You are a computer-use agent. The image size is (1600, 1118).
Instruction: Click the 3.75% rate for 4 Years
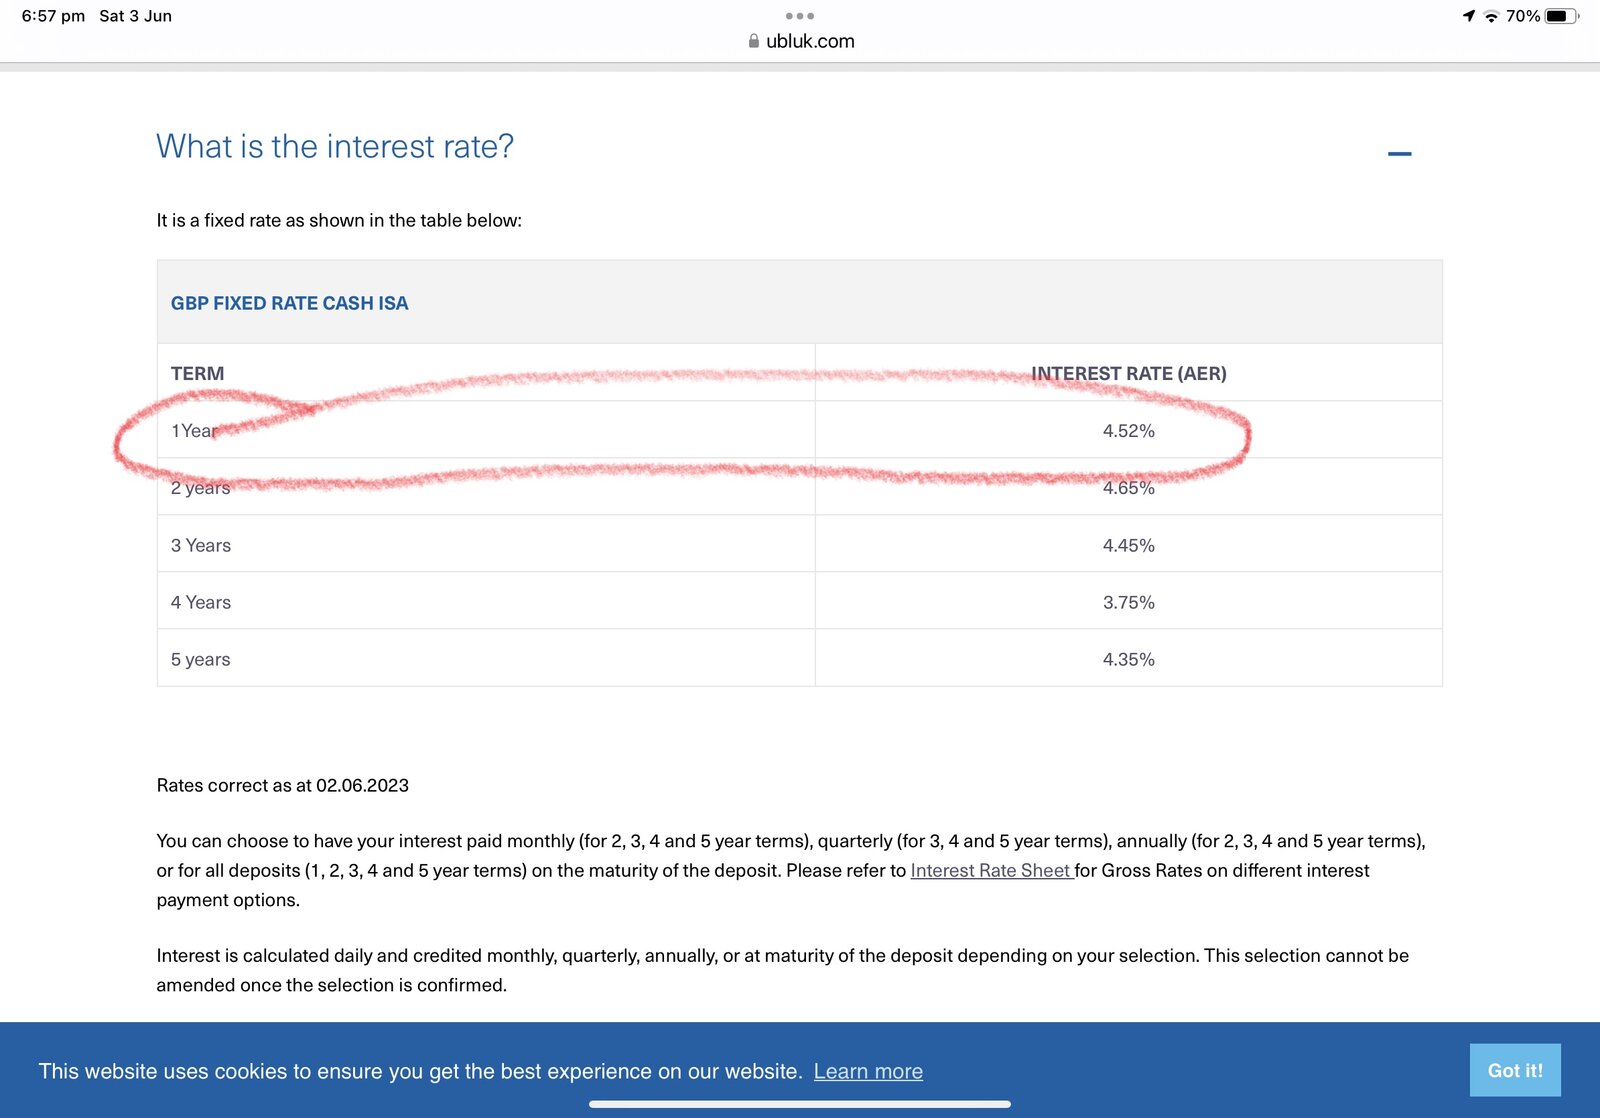(1128, 602)
